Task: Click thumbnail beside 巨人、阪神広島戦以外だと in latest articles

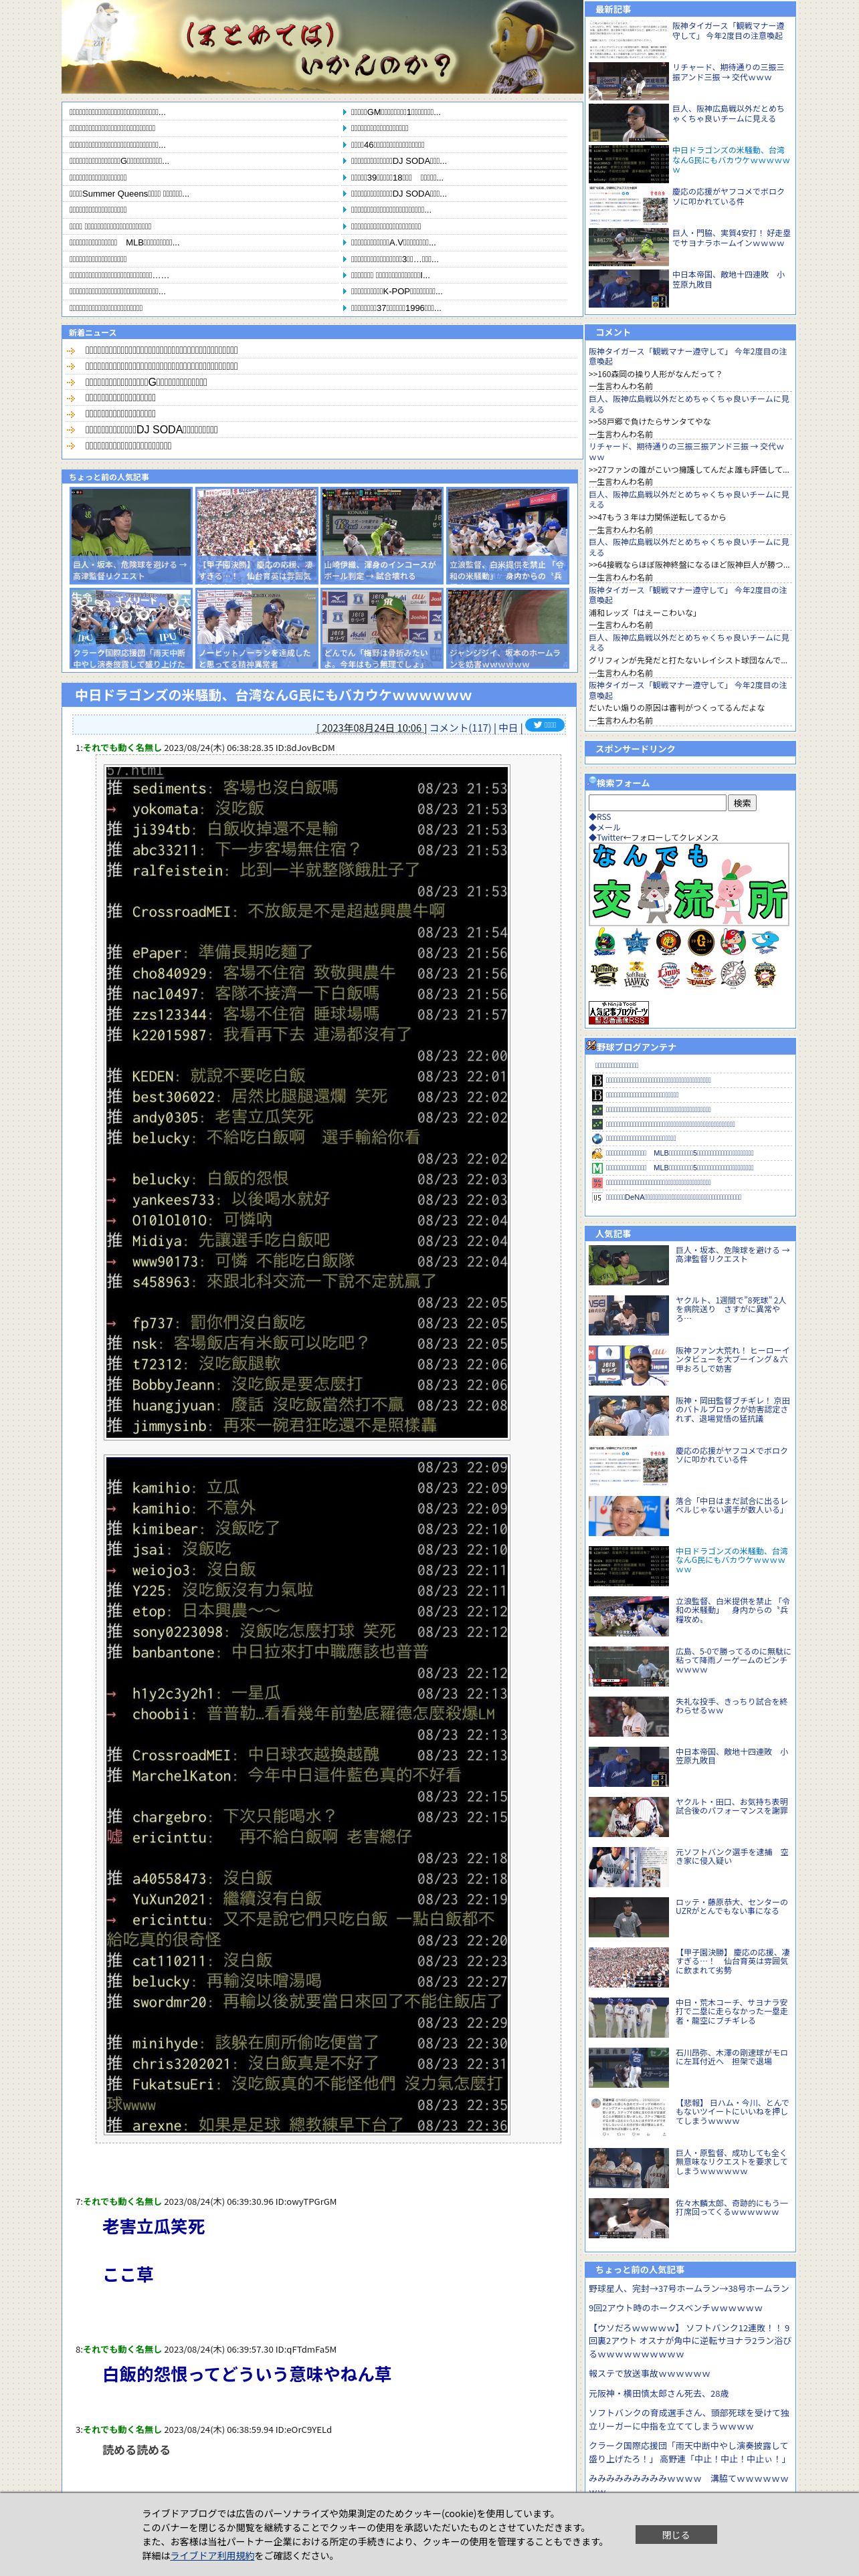Action: coord(628,123)
